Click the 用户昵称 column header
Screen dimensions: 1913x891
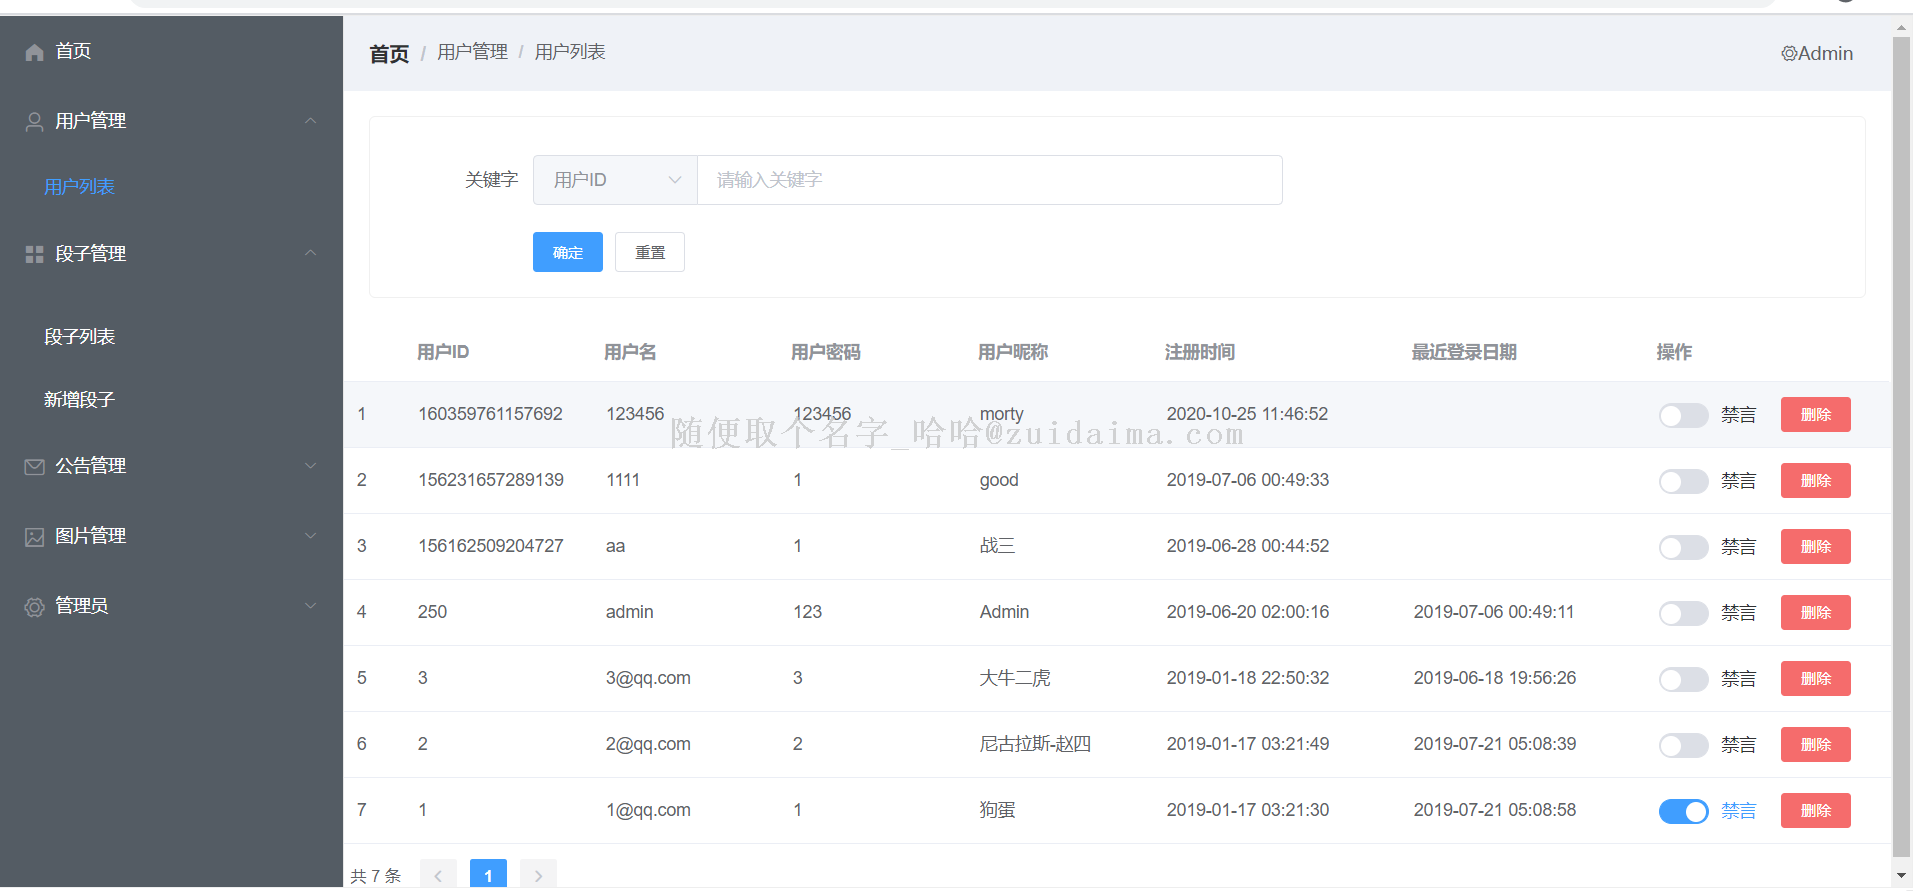pyautogui.click(x=1013, y=352)
